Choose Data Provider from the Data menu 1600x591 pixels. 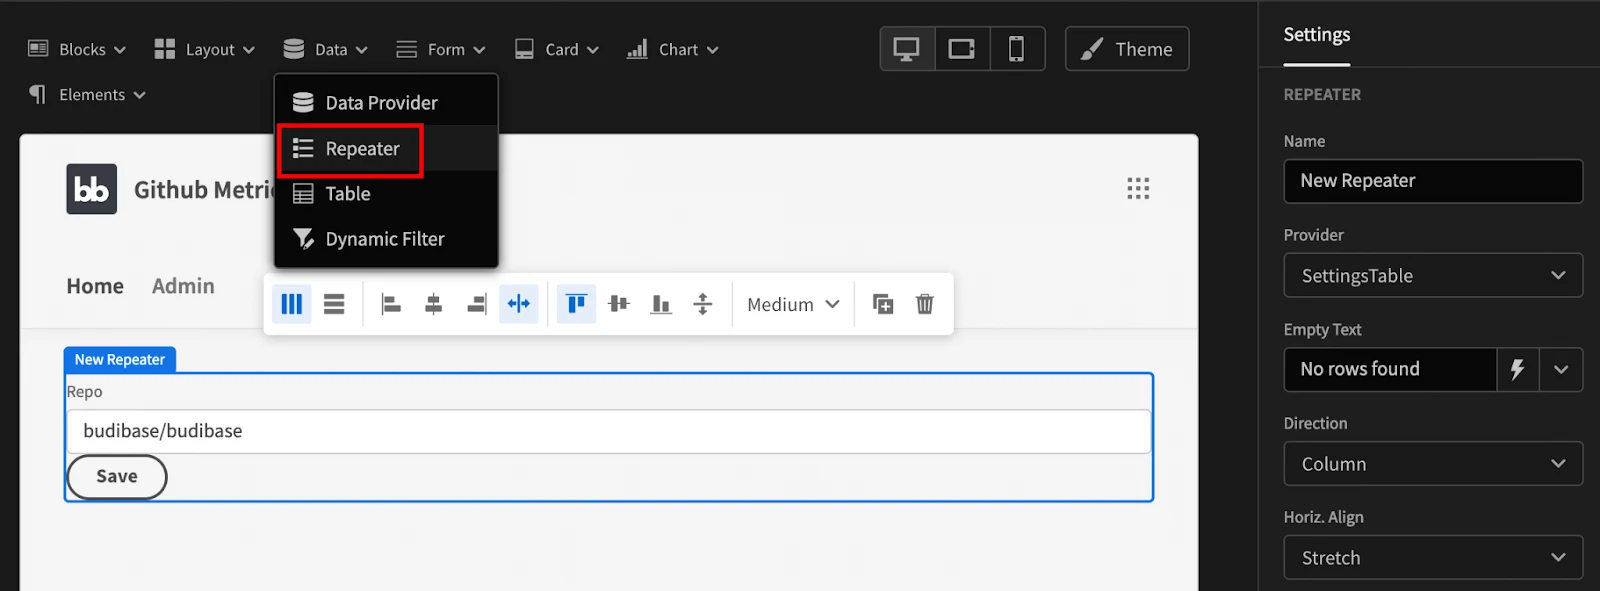point(386,103)
